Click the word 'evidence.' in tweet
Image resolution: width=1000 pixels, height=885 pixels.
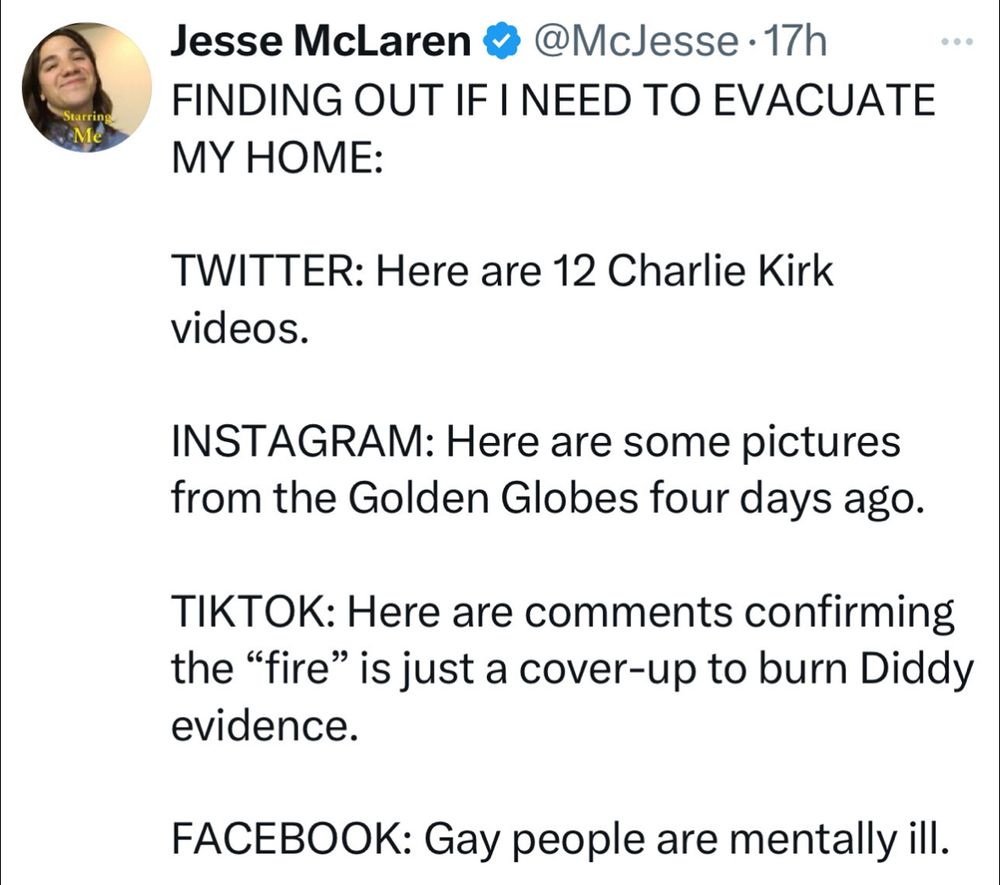point(264,725)
